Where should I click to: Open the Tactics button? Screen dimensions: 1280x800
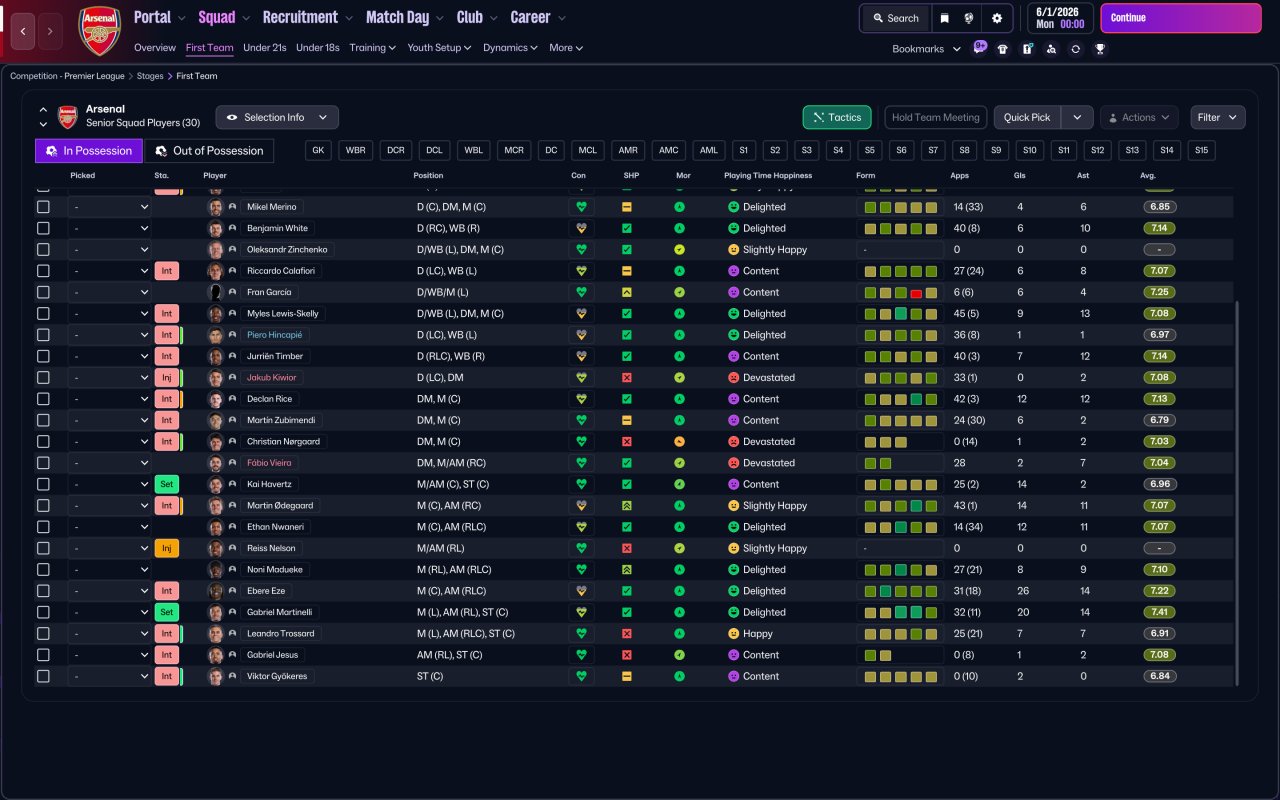[837, 117]
